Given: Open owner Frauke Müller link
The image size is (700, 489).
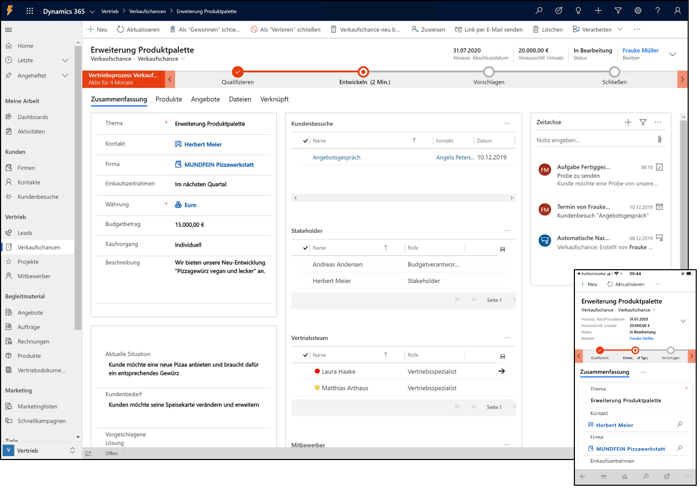Looking at the screenshot, I should 640,50.
